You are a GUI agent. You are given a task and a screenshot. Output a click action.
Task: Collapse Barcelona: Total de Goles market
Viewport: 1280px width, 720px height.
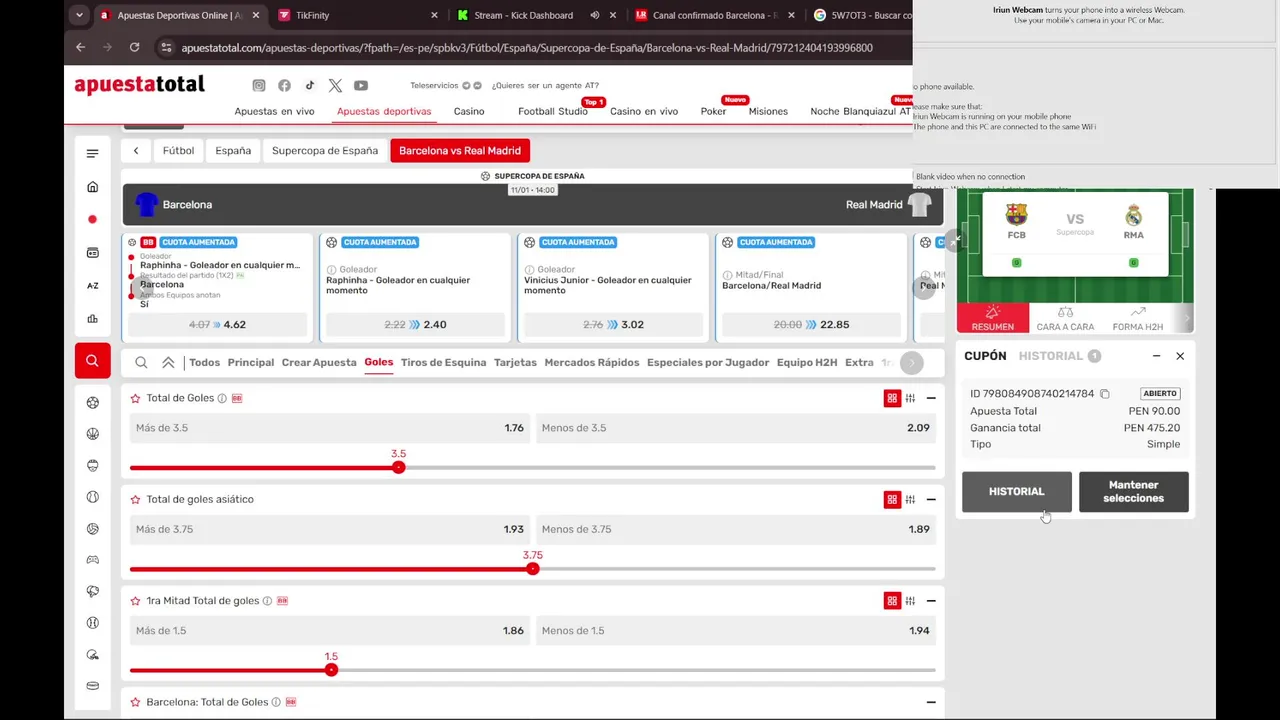931,702
